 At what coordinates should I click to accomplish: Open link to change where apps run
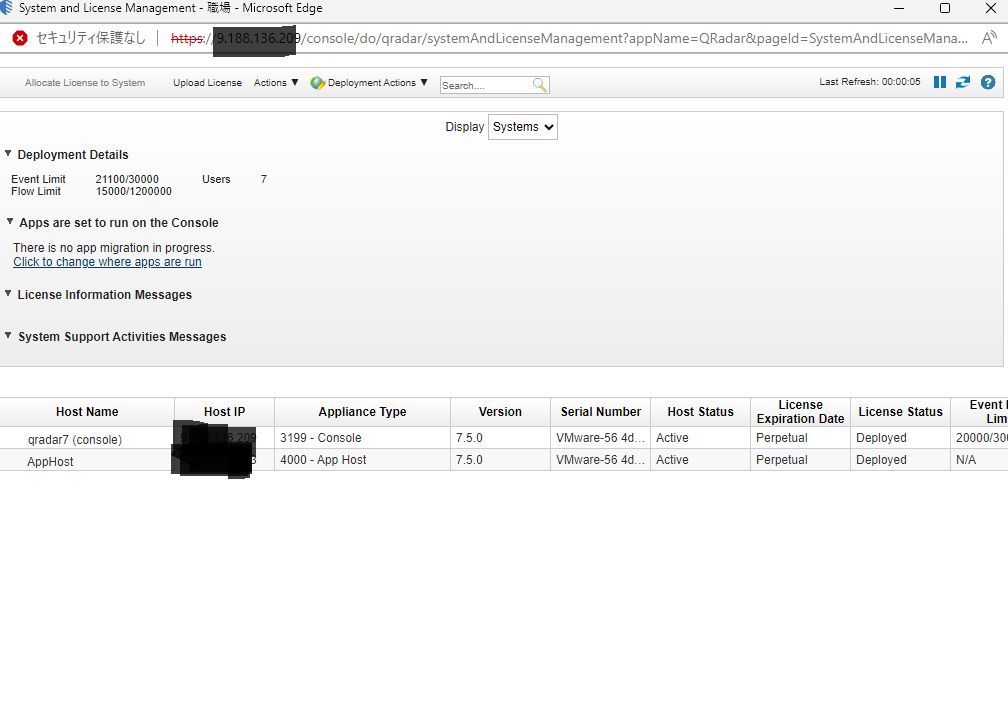pyautogui.click(x=107, y=262)
